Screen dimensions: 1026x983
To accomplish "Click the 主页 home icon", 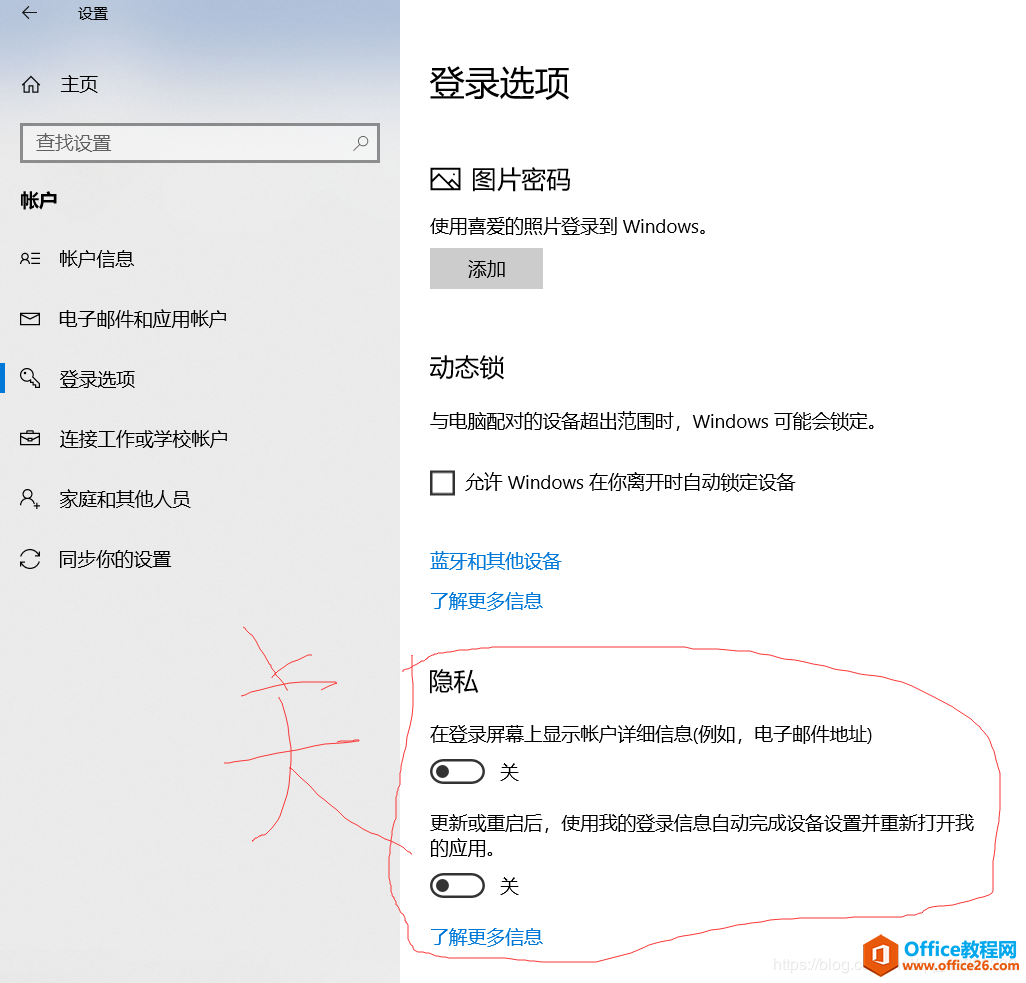I will coord(31,84).
